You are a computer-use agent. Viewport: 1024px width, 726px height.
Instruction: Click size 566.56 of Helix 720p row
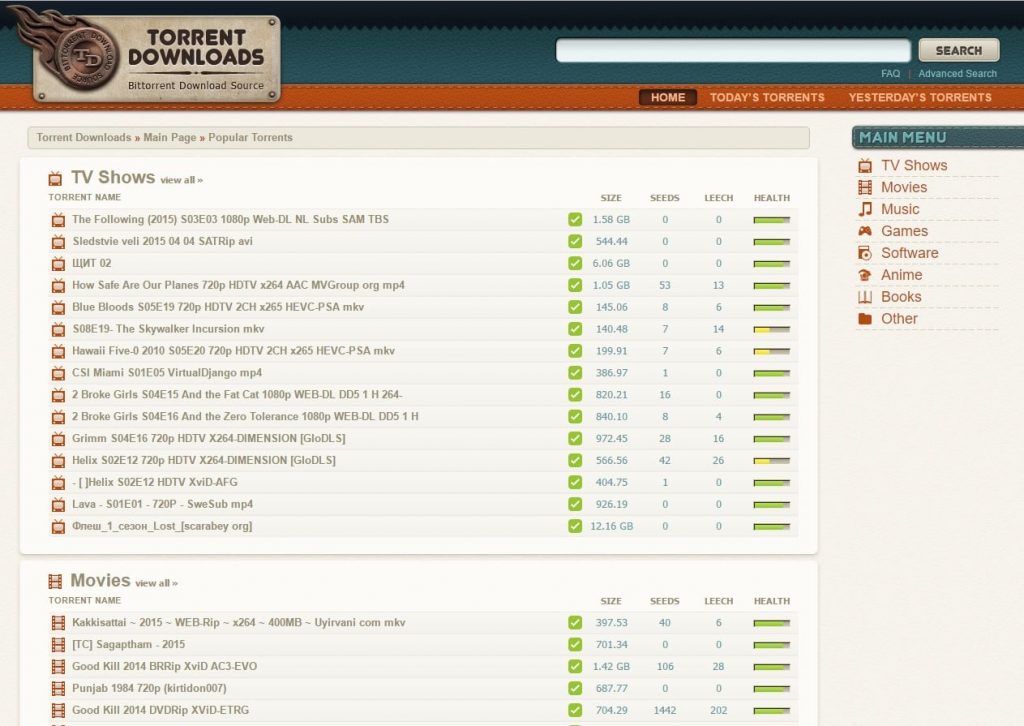[x=611, y=461]
